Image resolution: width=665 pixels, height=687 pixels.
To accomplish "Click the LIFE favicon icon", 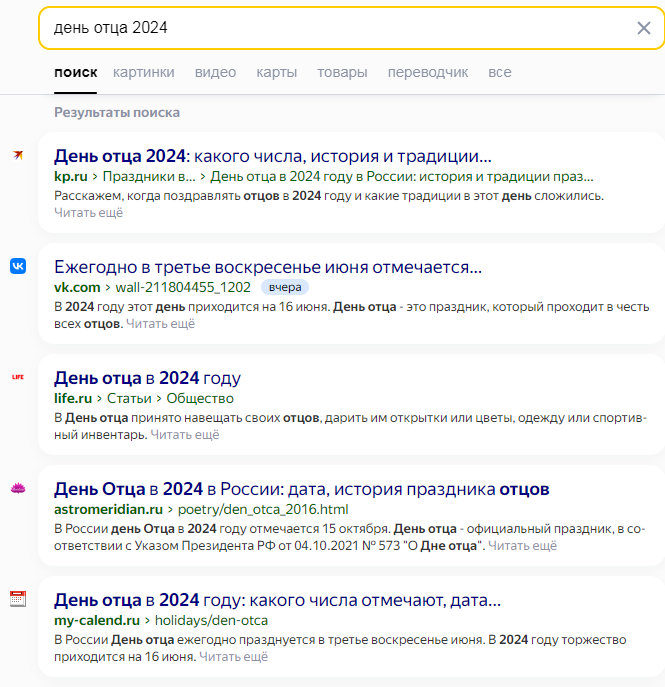I will [18, 377].
